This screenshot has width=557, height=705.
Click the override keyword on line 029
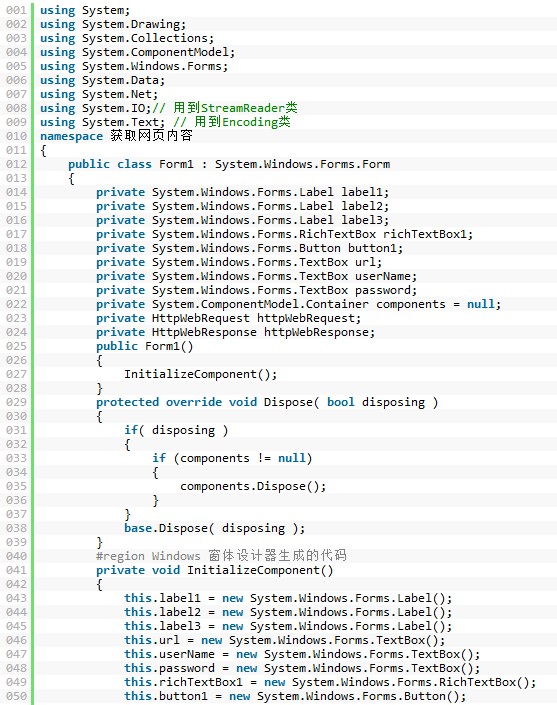pos(194,402)
